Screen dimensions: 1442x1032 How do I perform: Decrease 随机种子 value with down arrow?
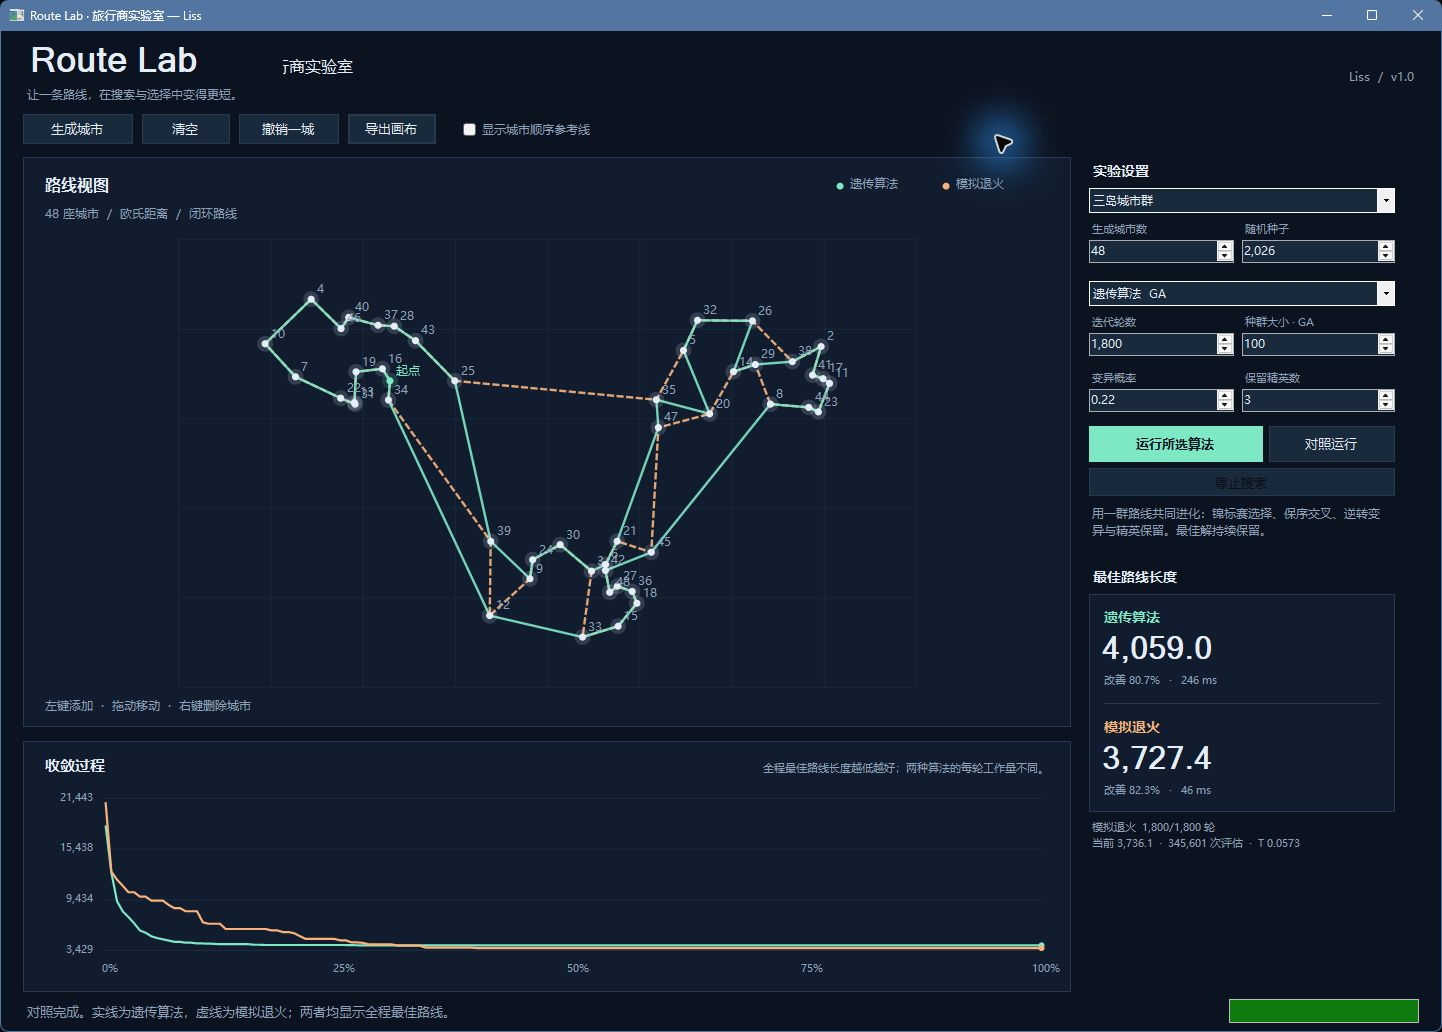pyautogui.click(x=1385, y=257)
